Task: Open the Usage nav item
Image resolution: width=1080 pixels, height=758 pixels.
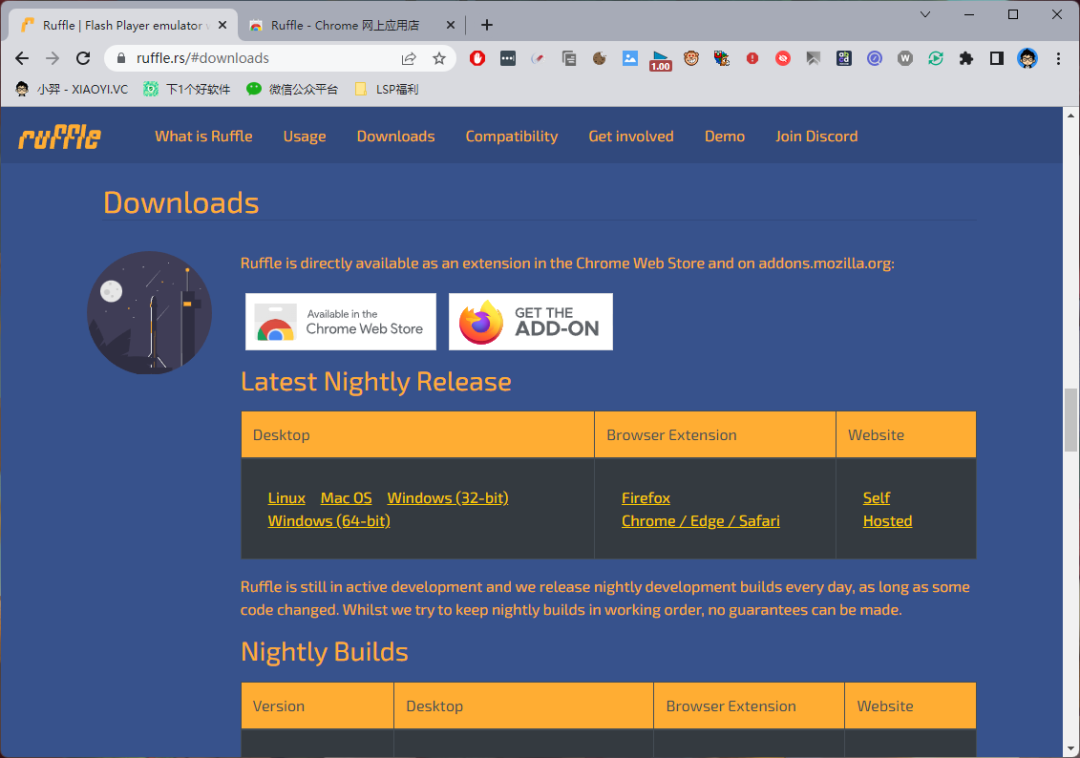Action: coord(304,136)
